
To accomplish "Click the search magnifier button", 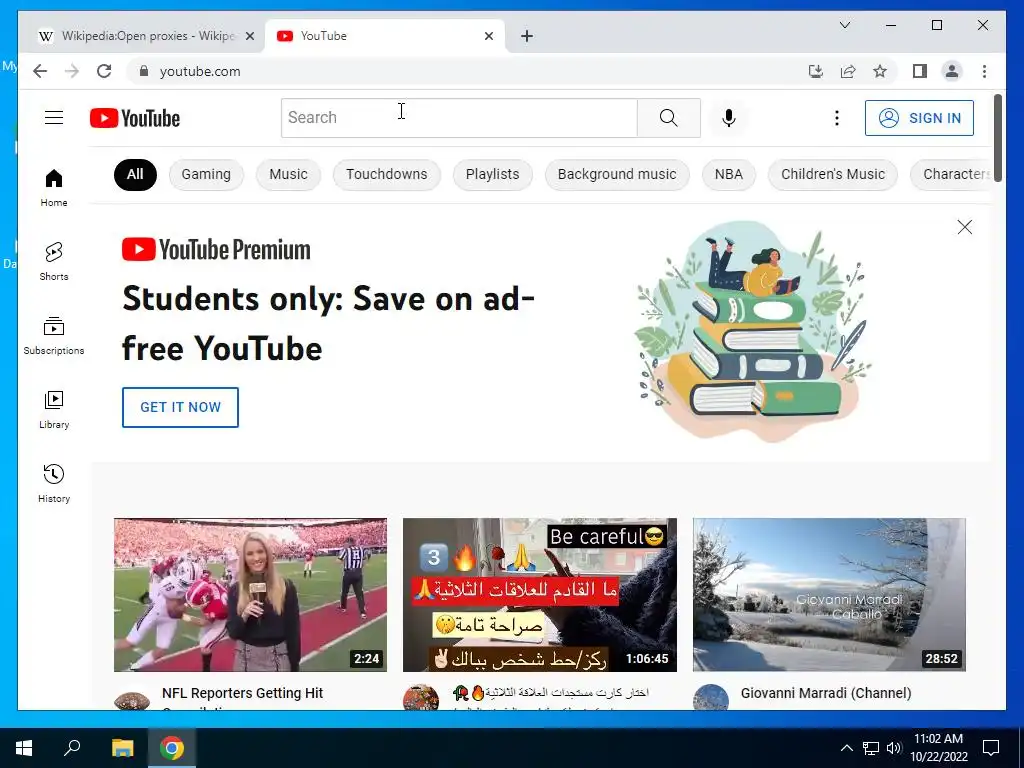I will pyautogui.click(x=669, y=118).
